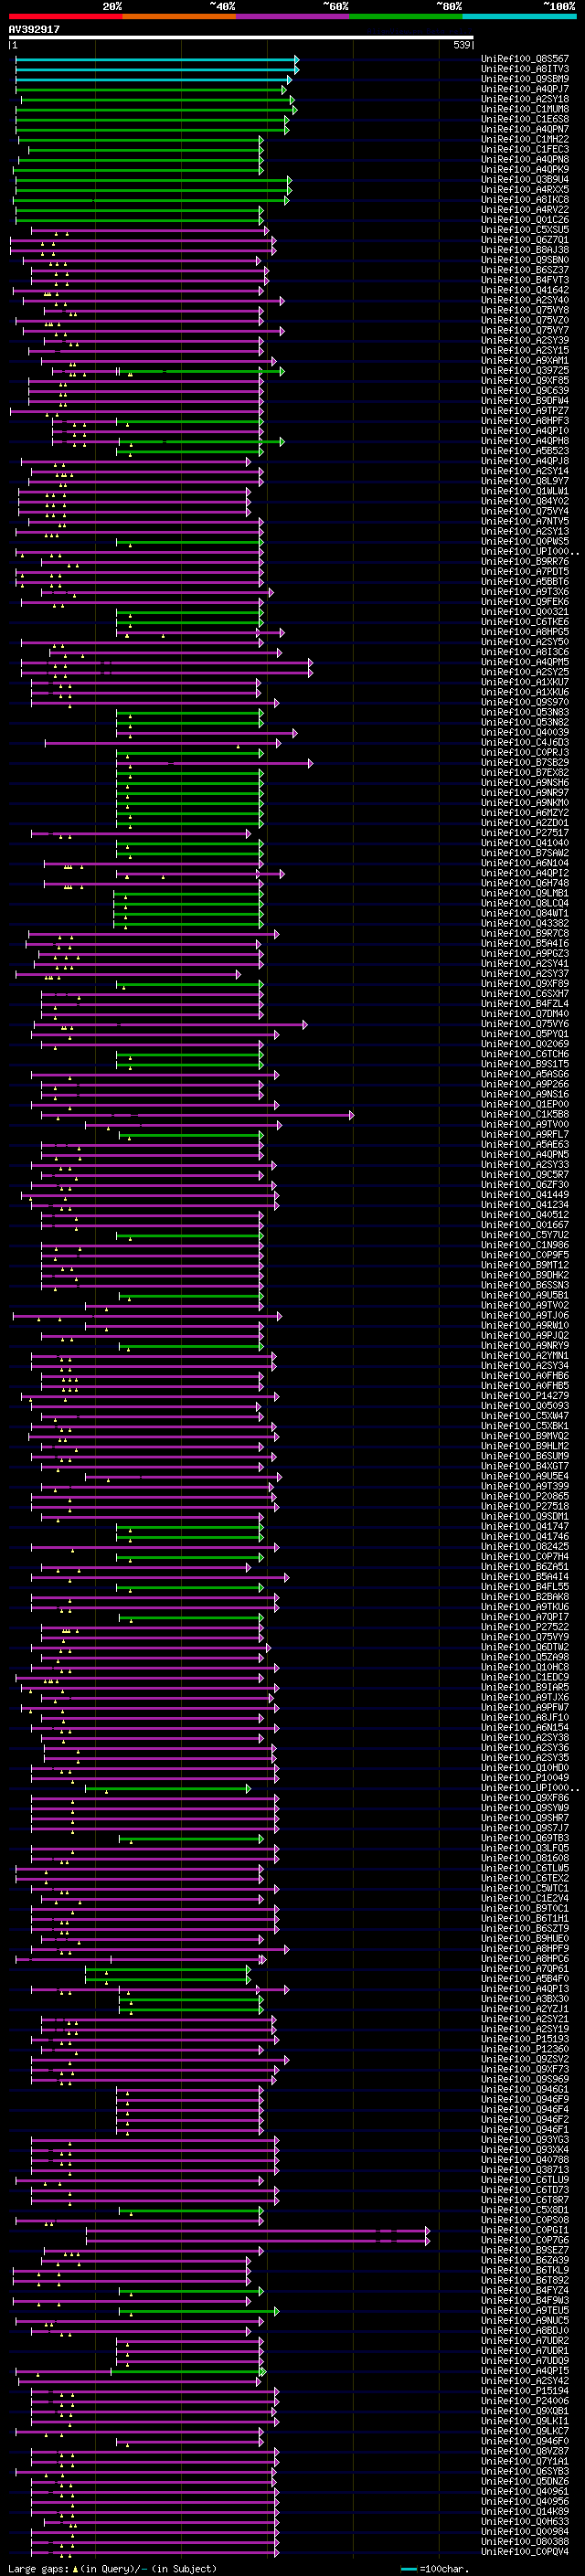Click hit label UniRef100_C1E6S8
Image resolution: width=585 pixels, height=2576 pixels.
[525, 119]
